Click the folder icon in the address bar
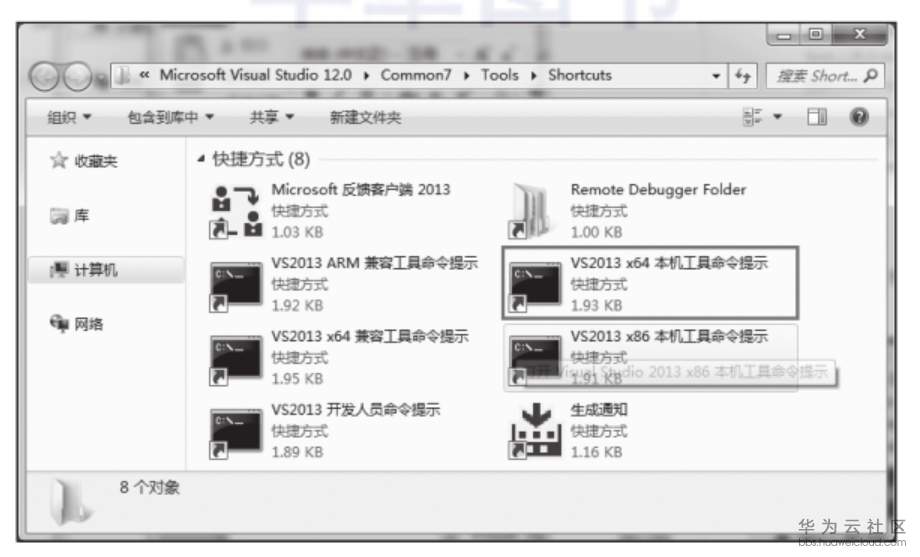 (x=123, y=76)
